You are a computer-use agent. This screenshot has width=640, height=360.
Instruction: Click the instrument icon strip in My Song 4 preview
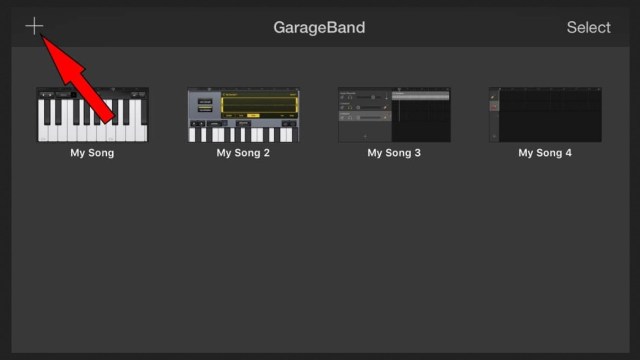[x=494, y=115]
